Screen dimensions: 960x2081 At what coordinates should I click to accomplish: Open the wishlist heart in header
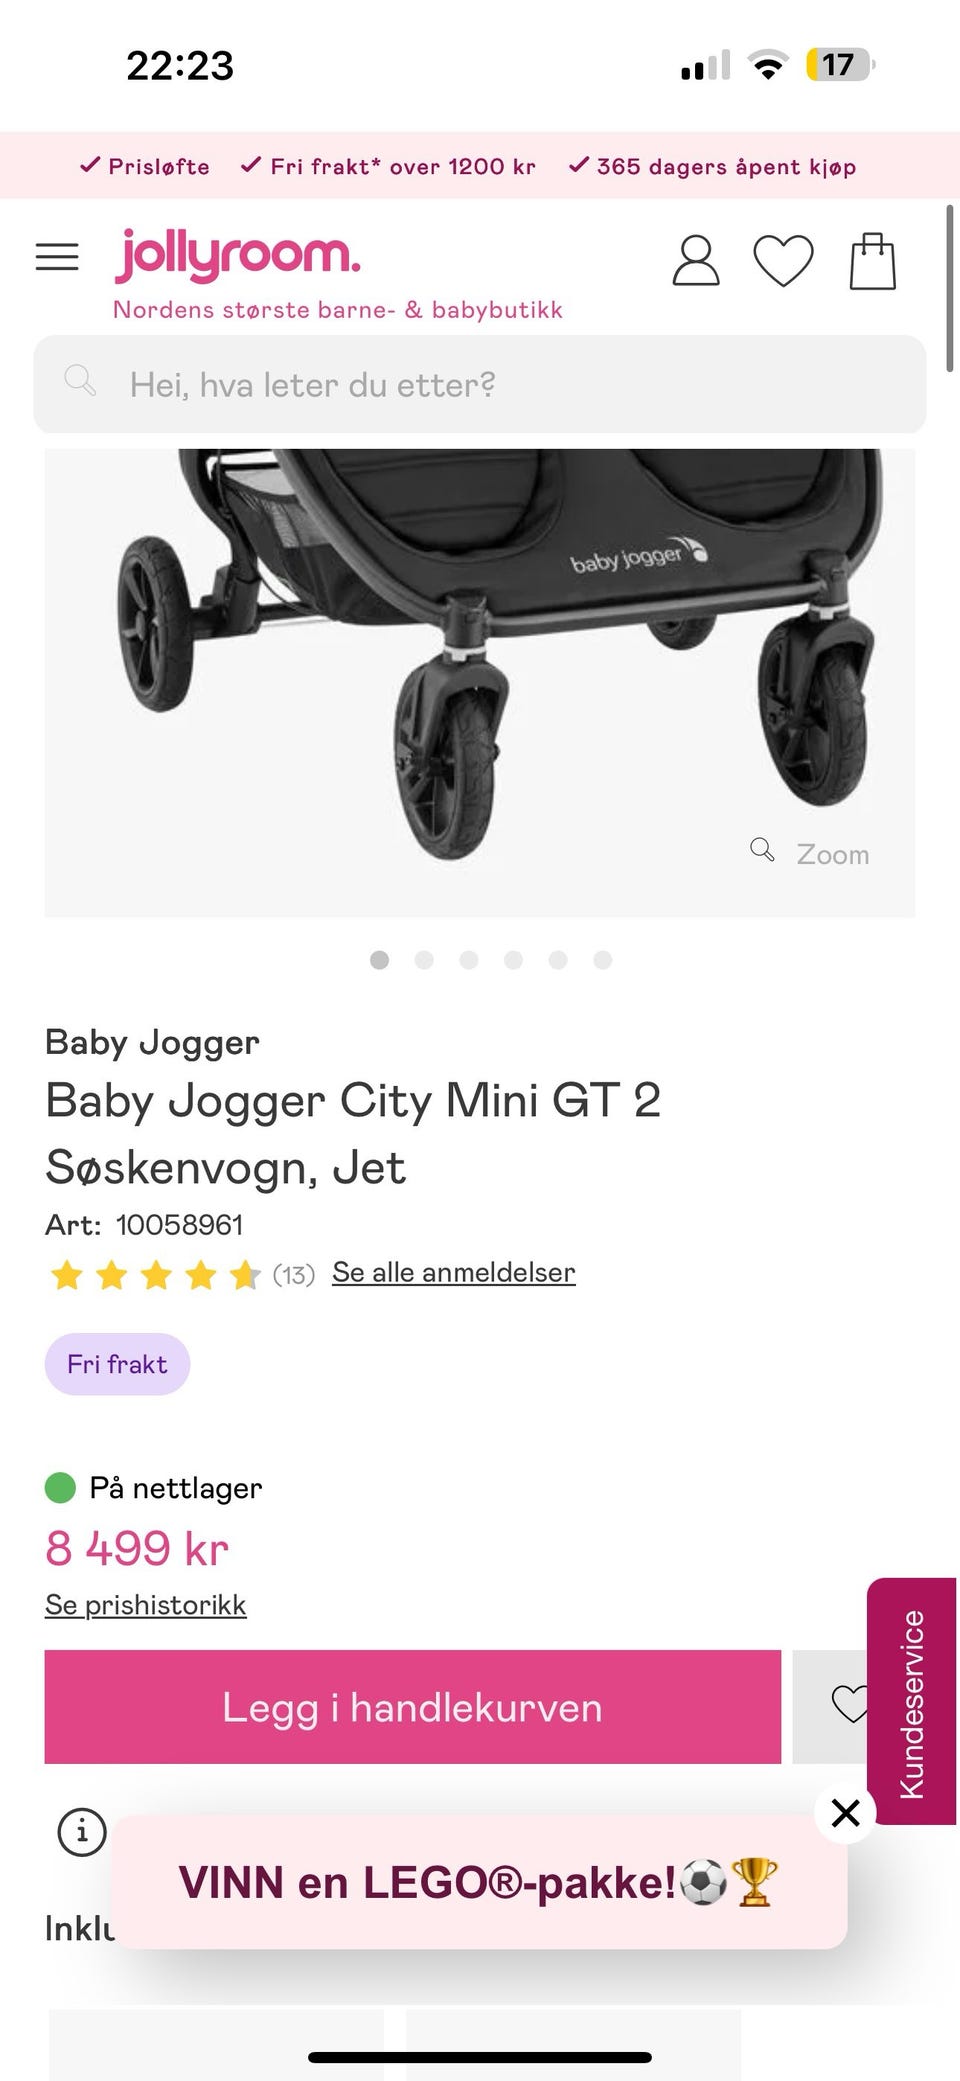783,261
